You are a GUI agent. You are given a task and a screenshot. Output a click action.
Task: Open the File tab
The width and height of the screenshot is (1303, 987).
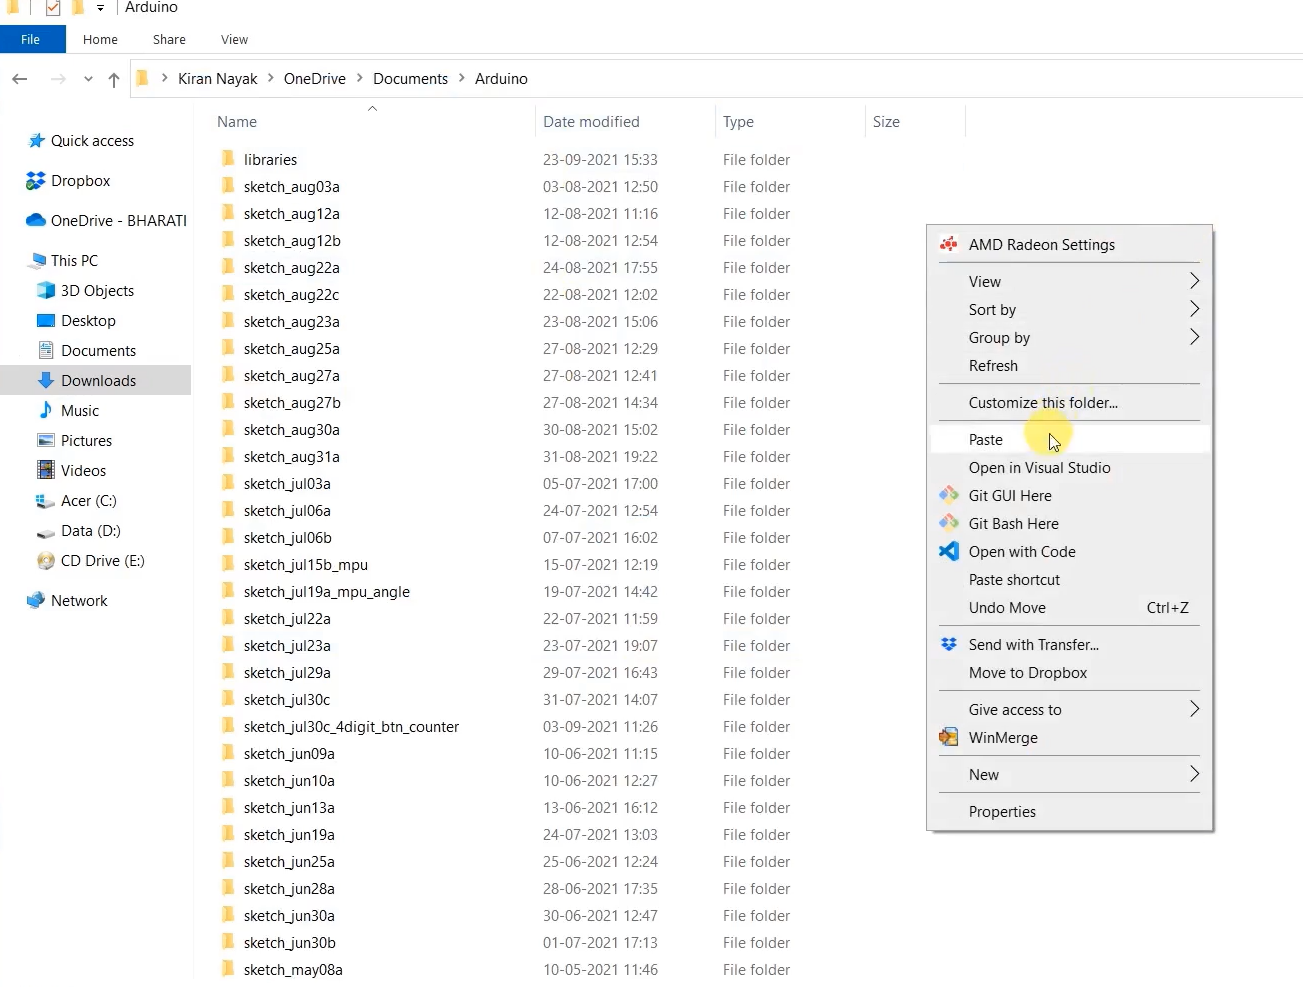[x=31, y=39]
